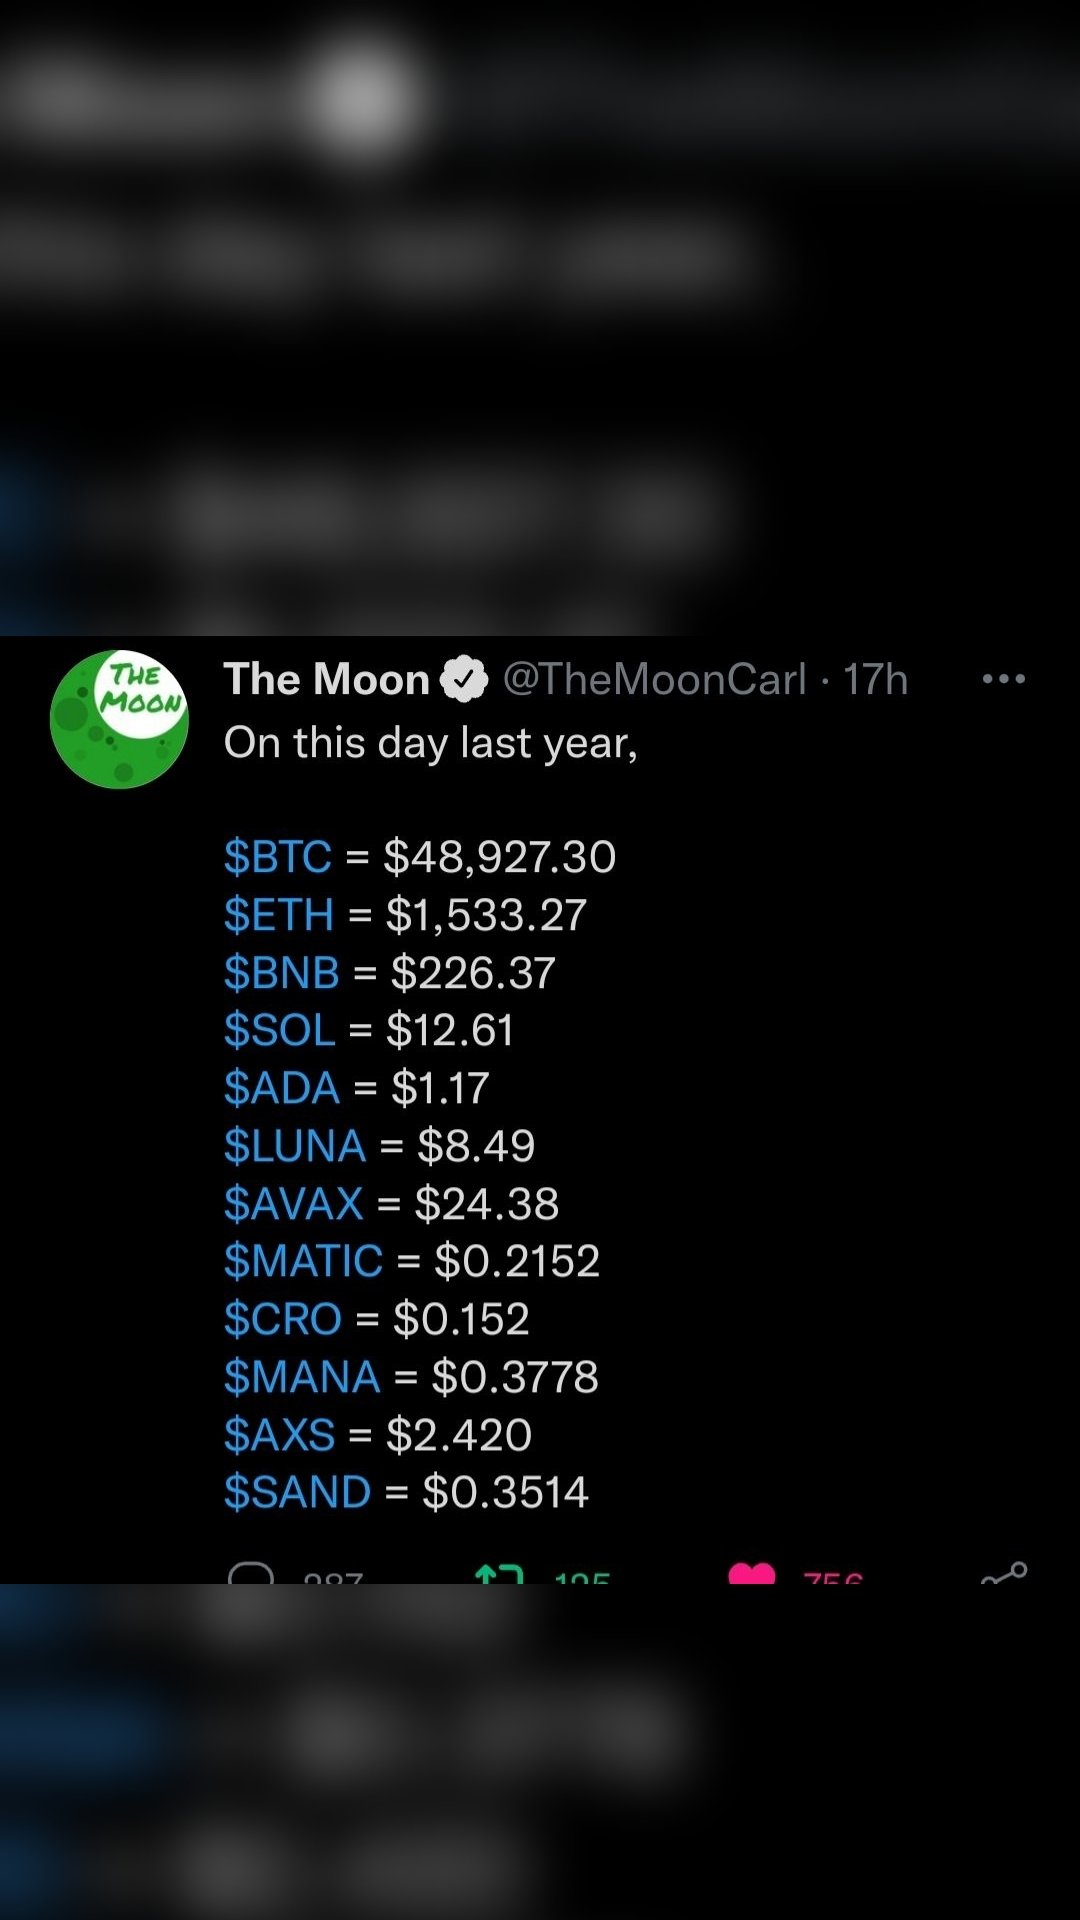Retweet the post using the green arrows icon
1080x1920 pixels.
tap(499, 1574)
